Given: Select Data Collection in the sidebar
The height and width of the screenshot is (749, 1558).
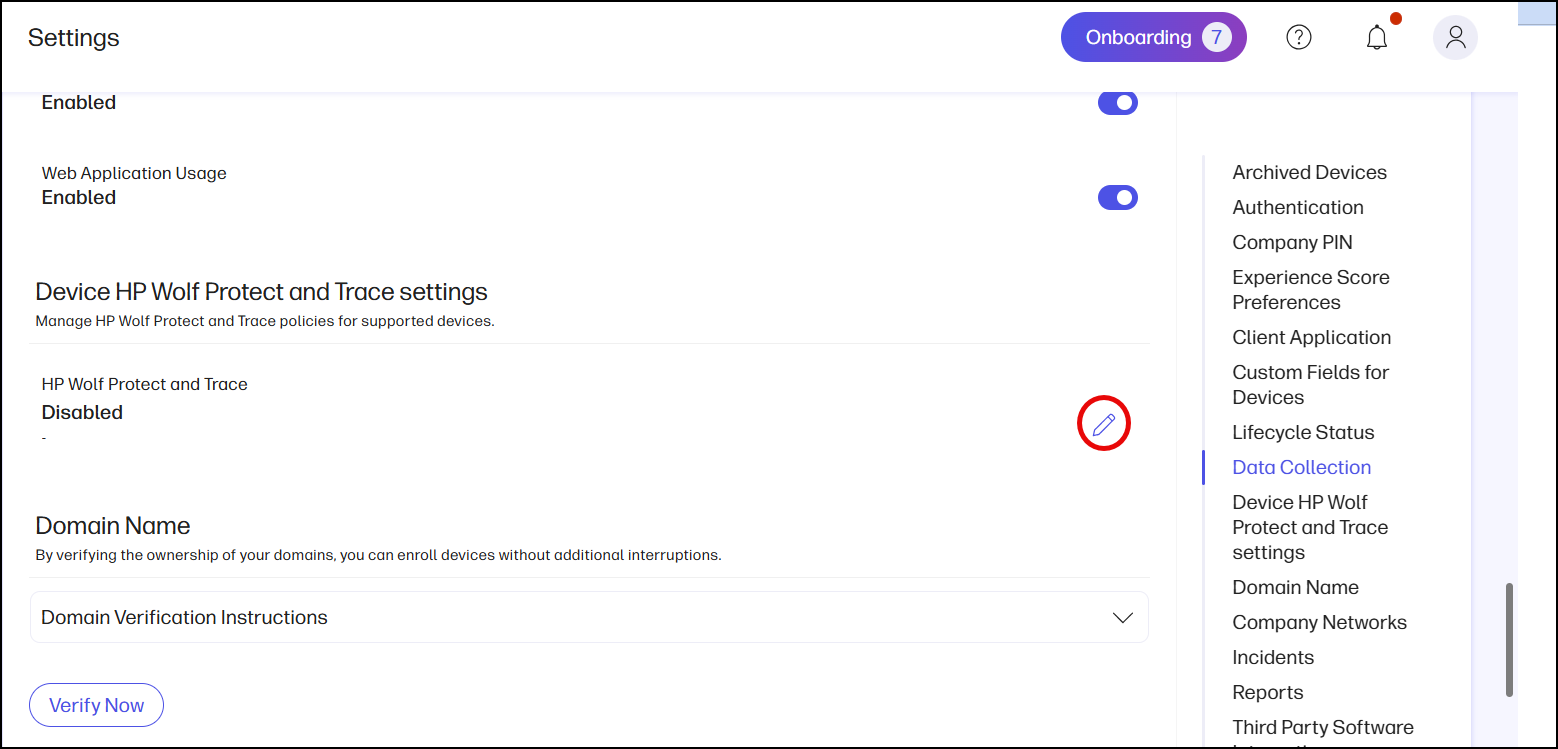Looking at the screenshot, I should tap(1301, 467).
